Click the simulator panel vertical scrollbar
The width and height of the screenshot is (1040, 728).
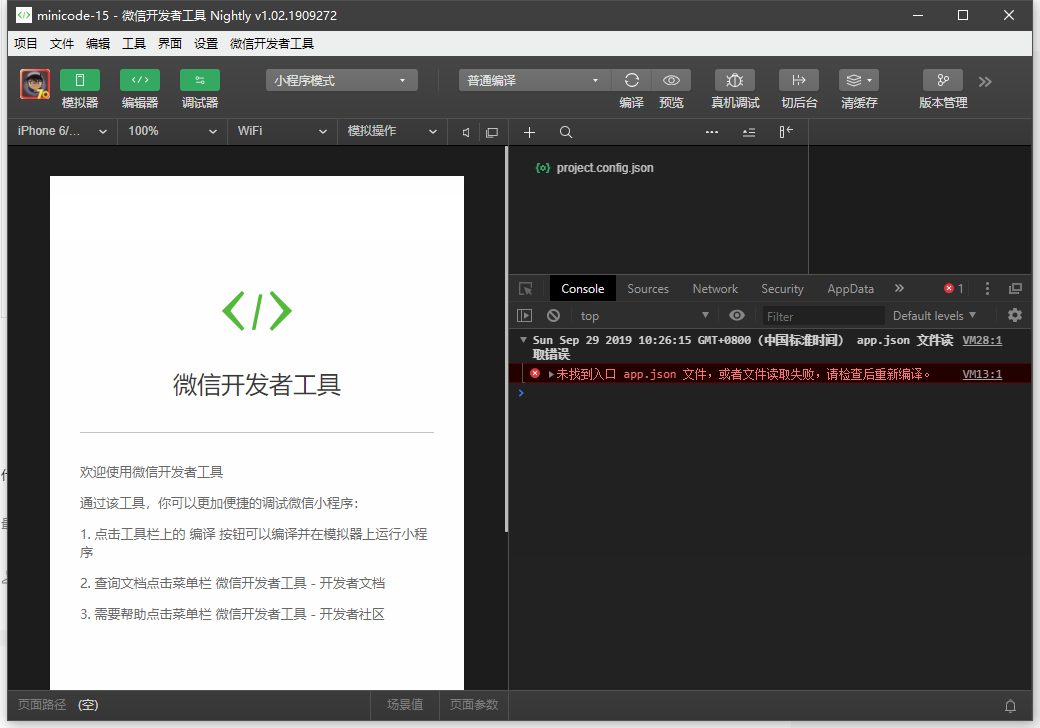506,339
